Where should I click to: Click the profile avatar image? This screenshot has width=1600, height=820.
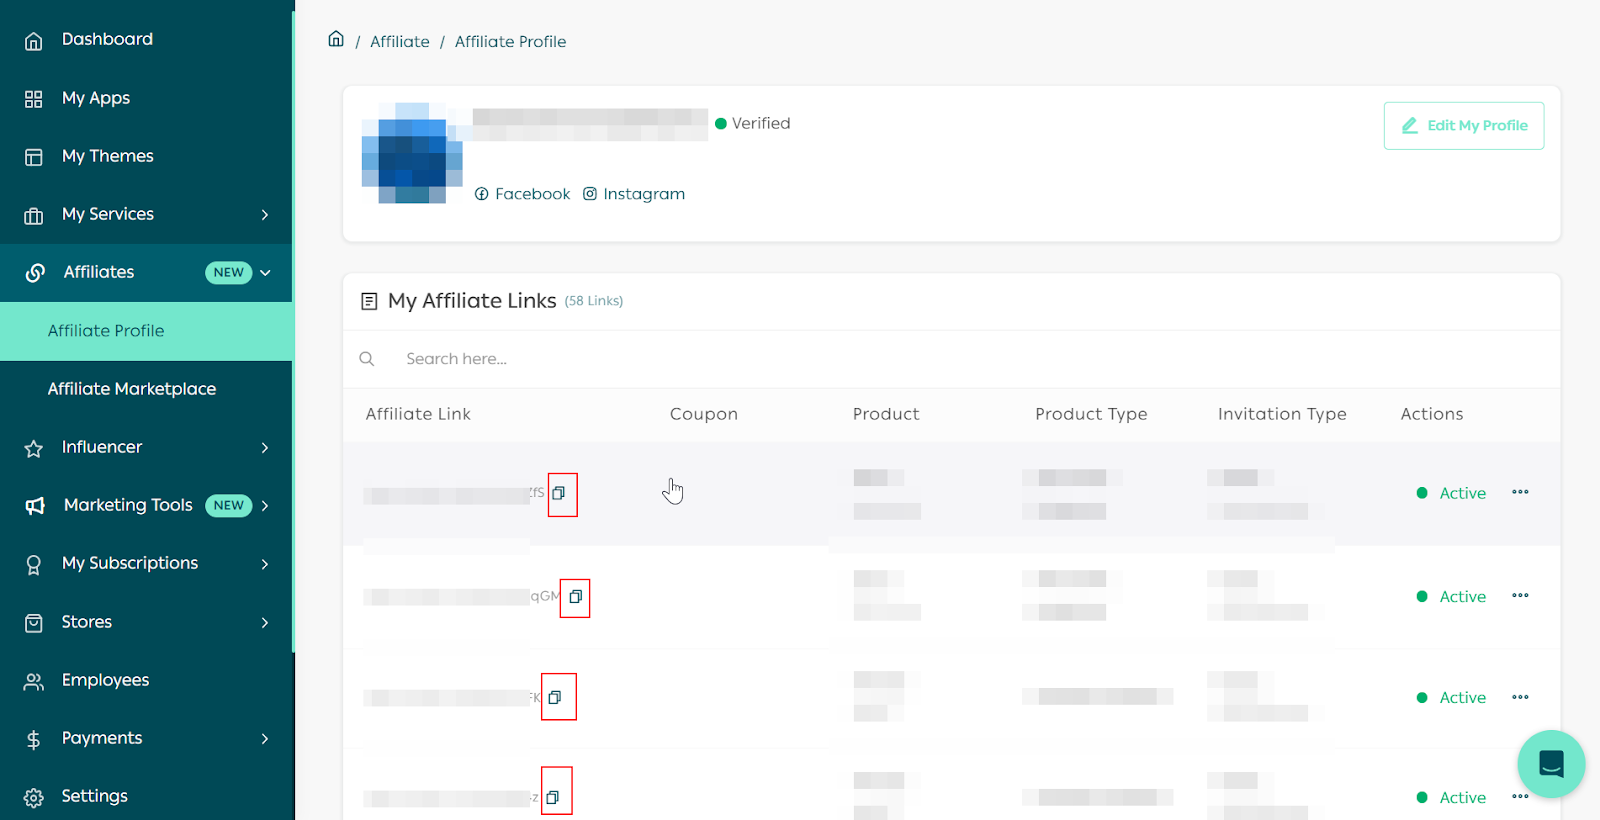pyautogui.click(x=412, y=153)
